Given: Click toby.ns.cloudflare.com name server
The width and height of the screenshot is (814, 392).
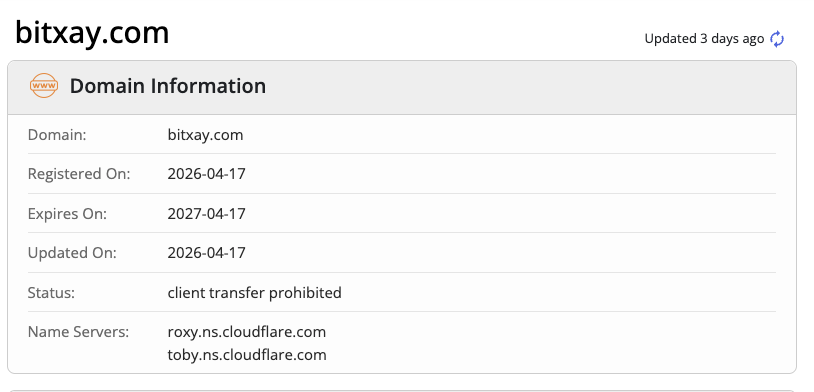Looking at the screenshot, I should (247, 355).
